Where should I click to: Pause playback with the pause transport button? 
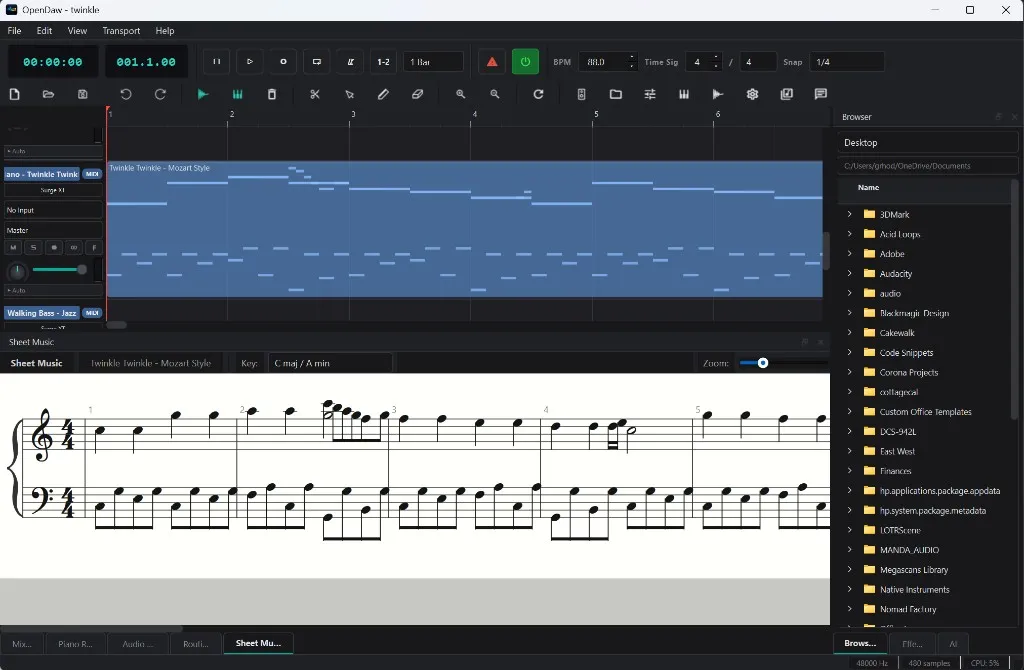[216, 61]
